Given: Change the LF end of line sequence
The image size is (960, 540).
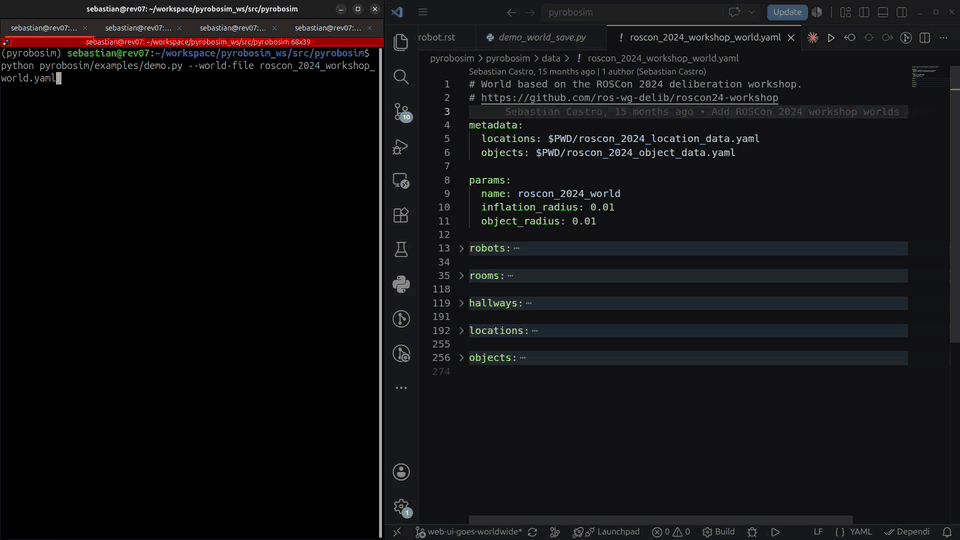Looking at the screenshot, I should 818,532.
